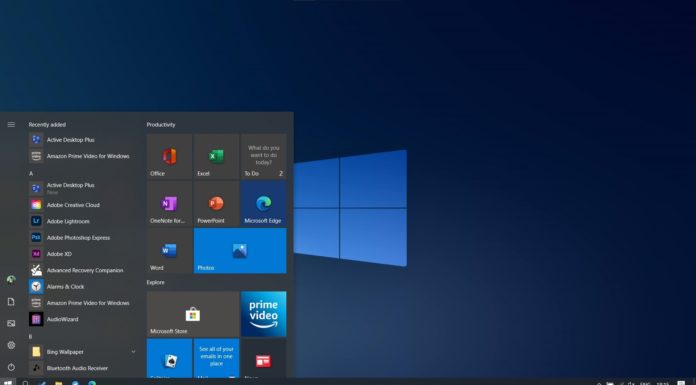
Task: Open Settings via the gear icon
Action: point(11,345)
